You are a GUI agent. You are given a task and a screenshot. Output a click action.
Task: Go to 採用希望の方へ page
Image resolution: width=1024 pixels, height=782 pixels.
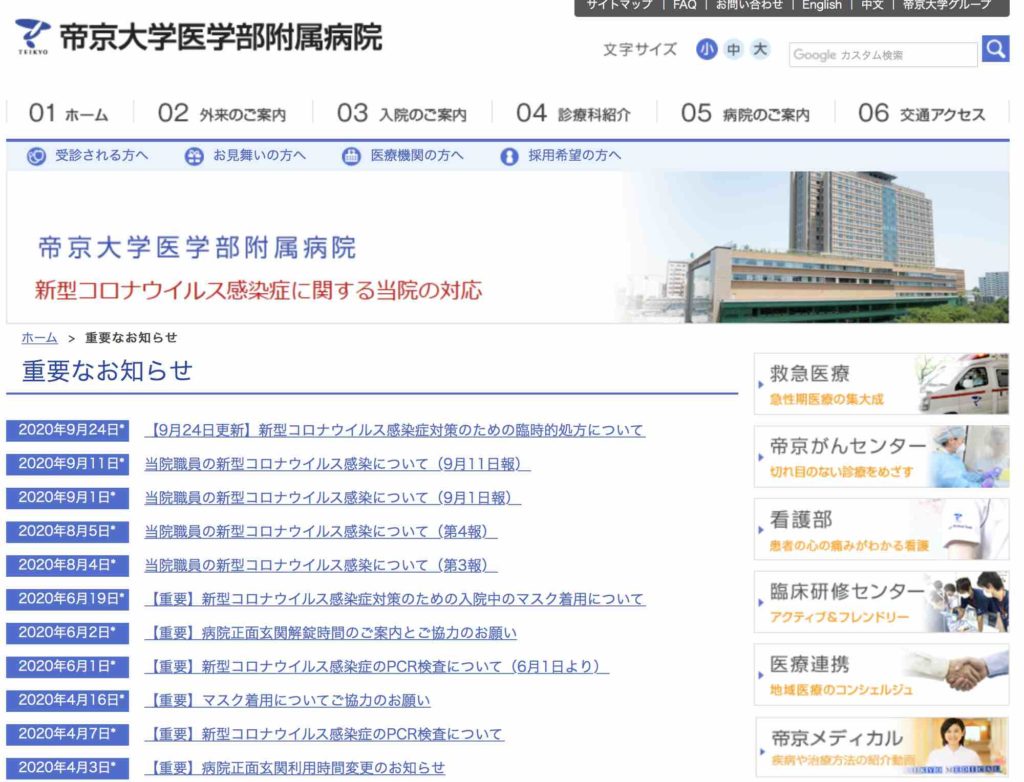click(575, 155)
